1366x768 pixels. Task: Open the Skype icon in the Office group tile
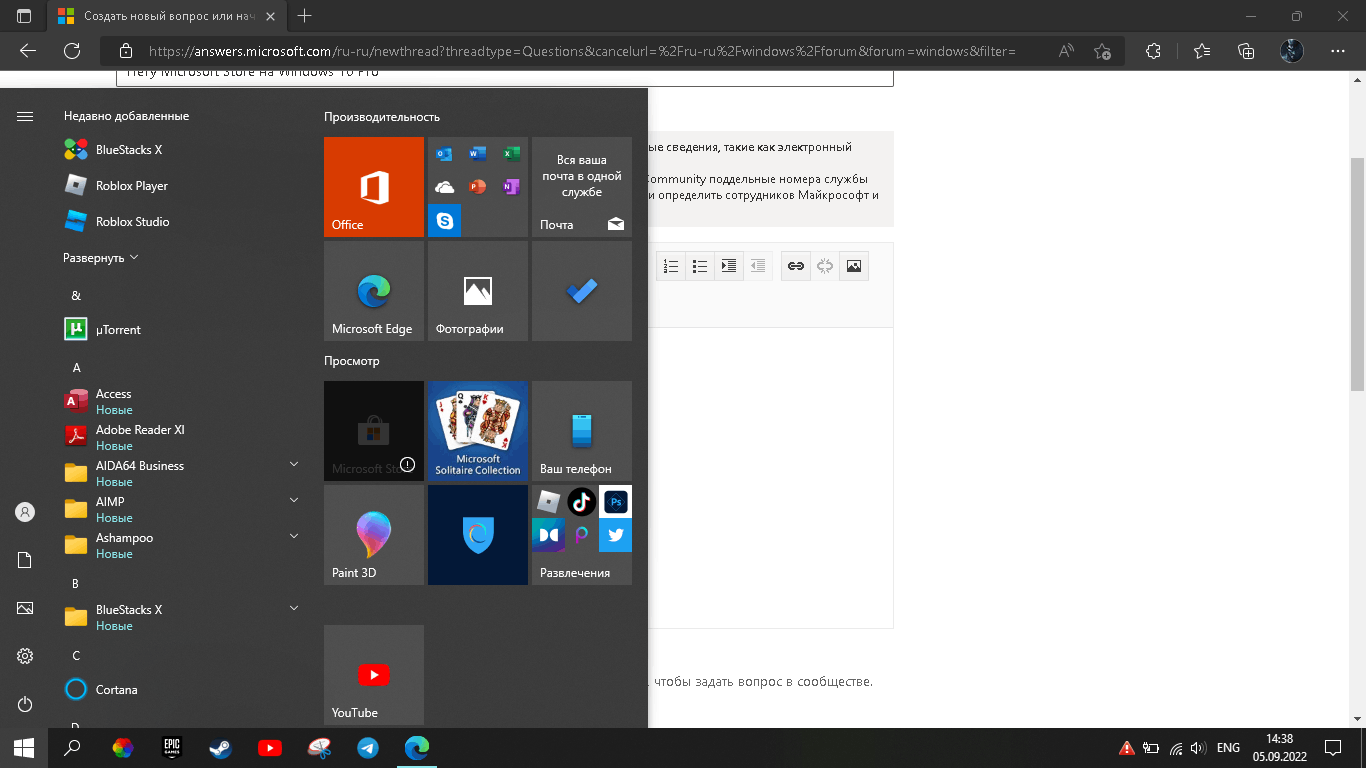click(x=444, y=220)
